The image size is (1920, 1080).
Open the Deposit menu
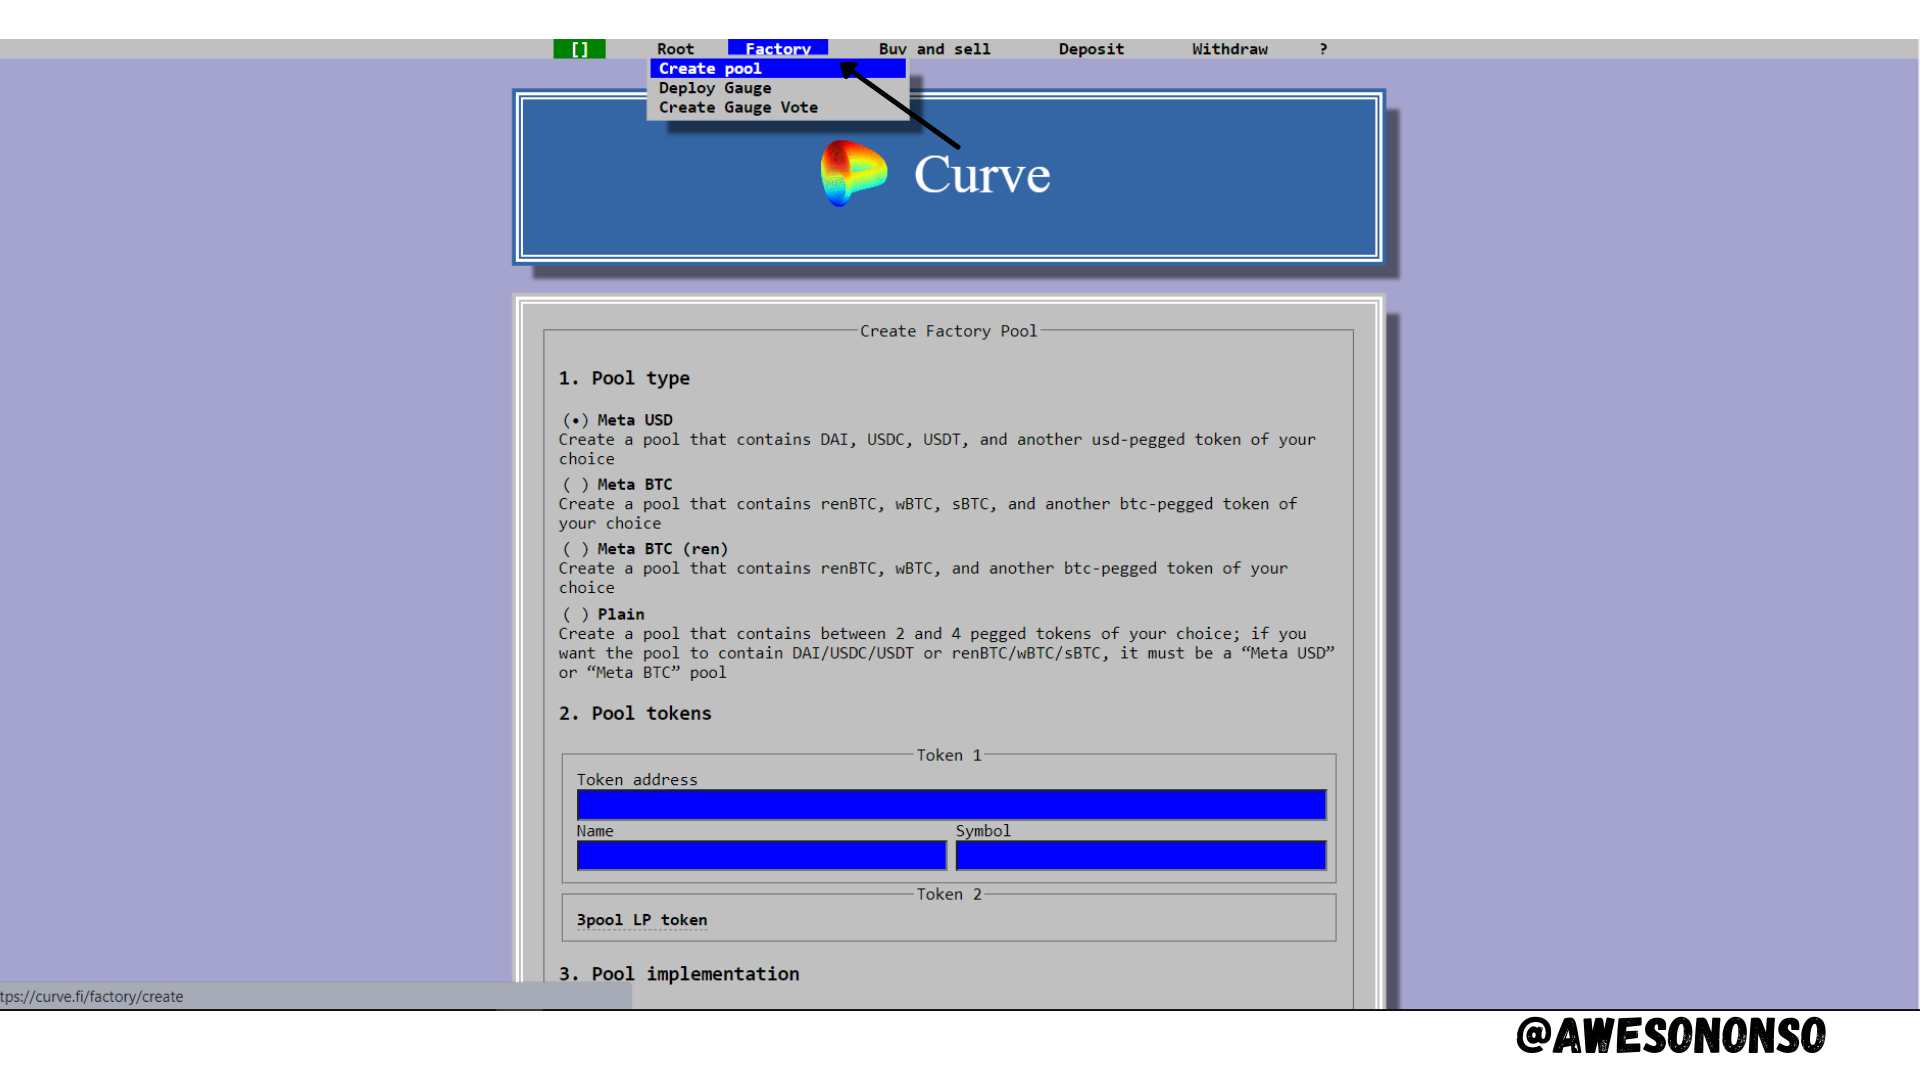pos(1091,49)
